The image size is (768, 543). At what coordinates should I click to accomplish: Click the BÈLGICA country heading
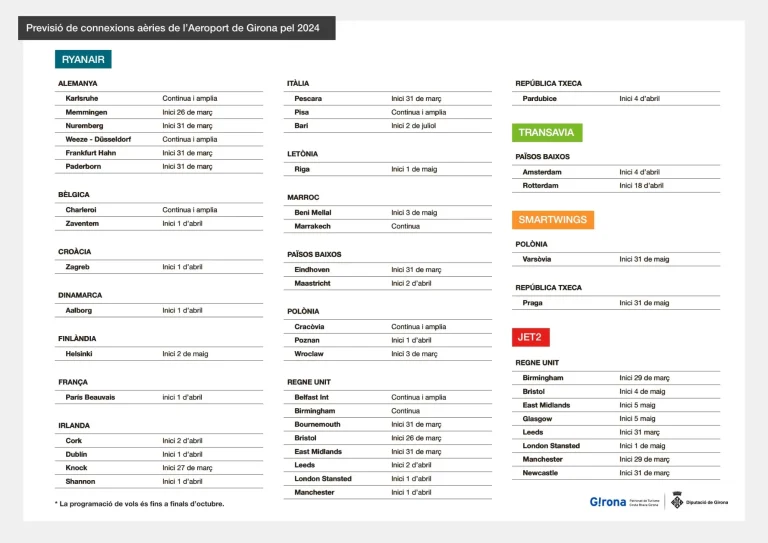click(x=73, y=194)
